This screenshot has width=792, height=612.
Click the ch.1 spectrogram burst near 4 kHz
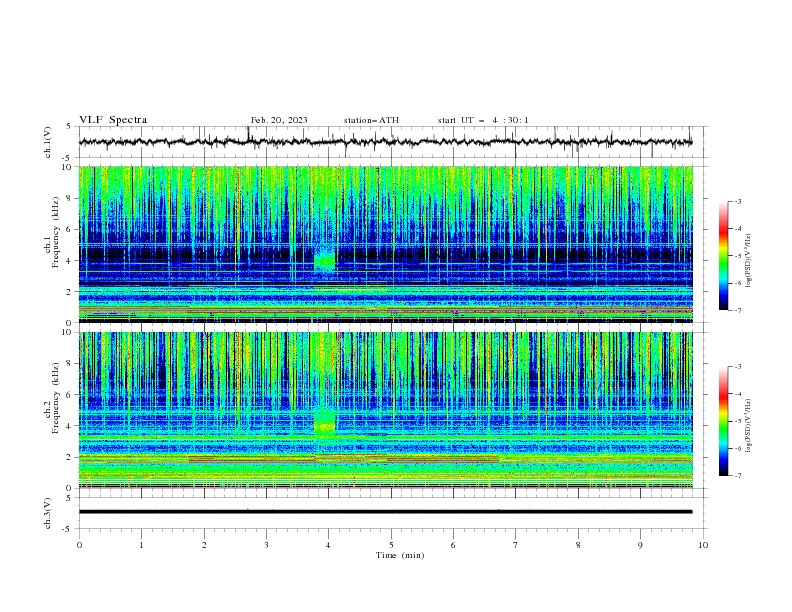click(x=325, y=261)
